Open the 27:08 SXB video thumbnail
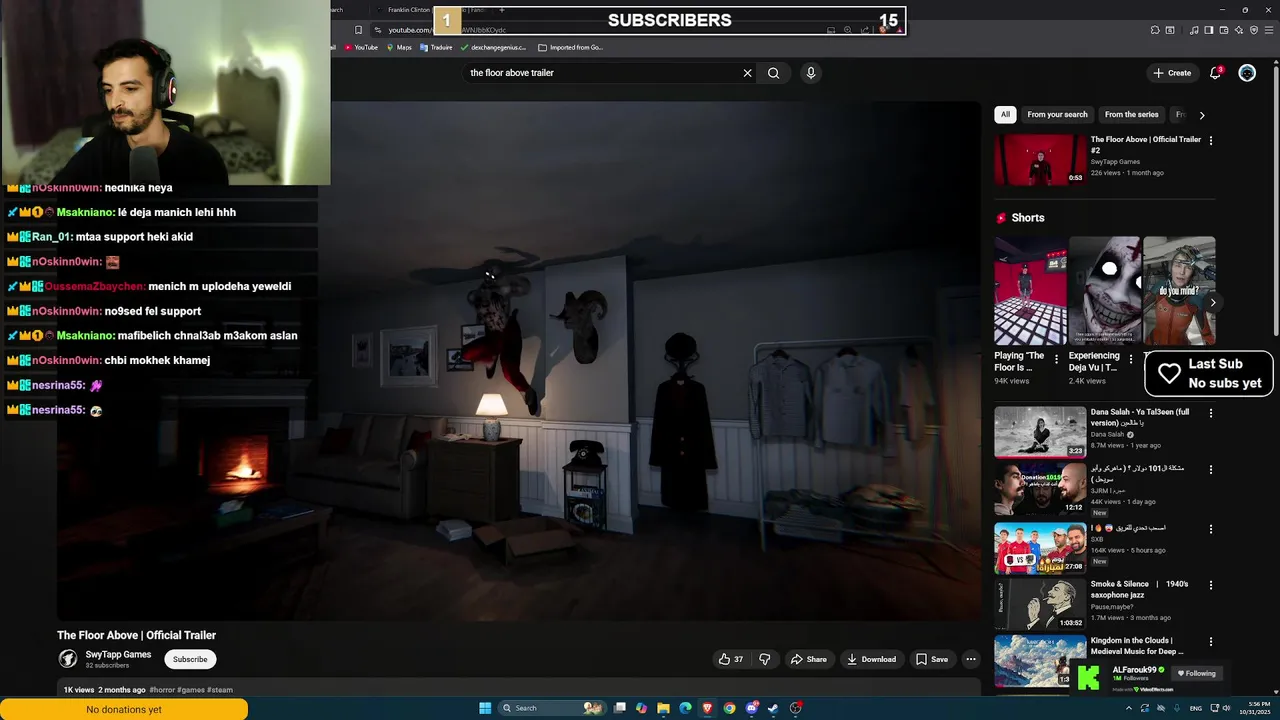Image resolution: width=1280 pixels, height=720 pixels. [1040, 547]
